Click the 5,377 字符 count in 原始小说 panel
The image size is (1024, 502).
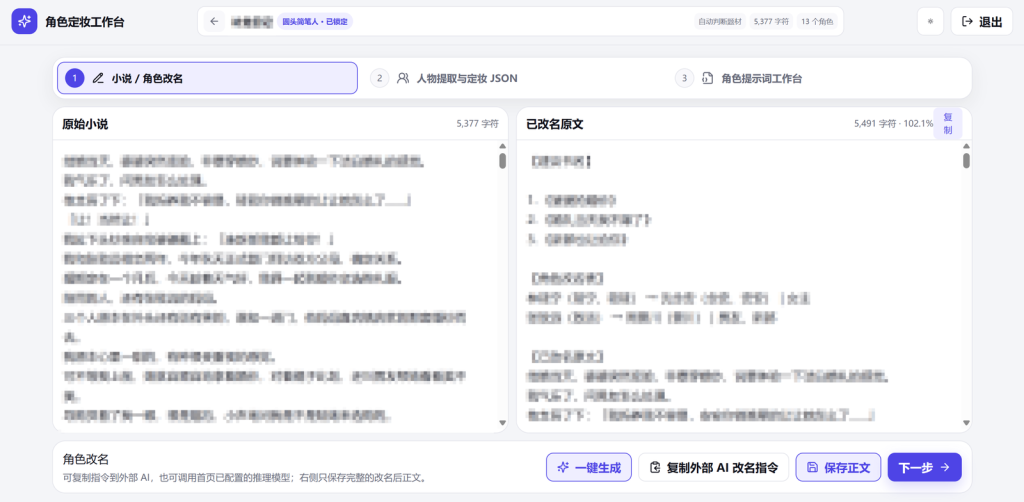[478, 123]
